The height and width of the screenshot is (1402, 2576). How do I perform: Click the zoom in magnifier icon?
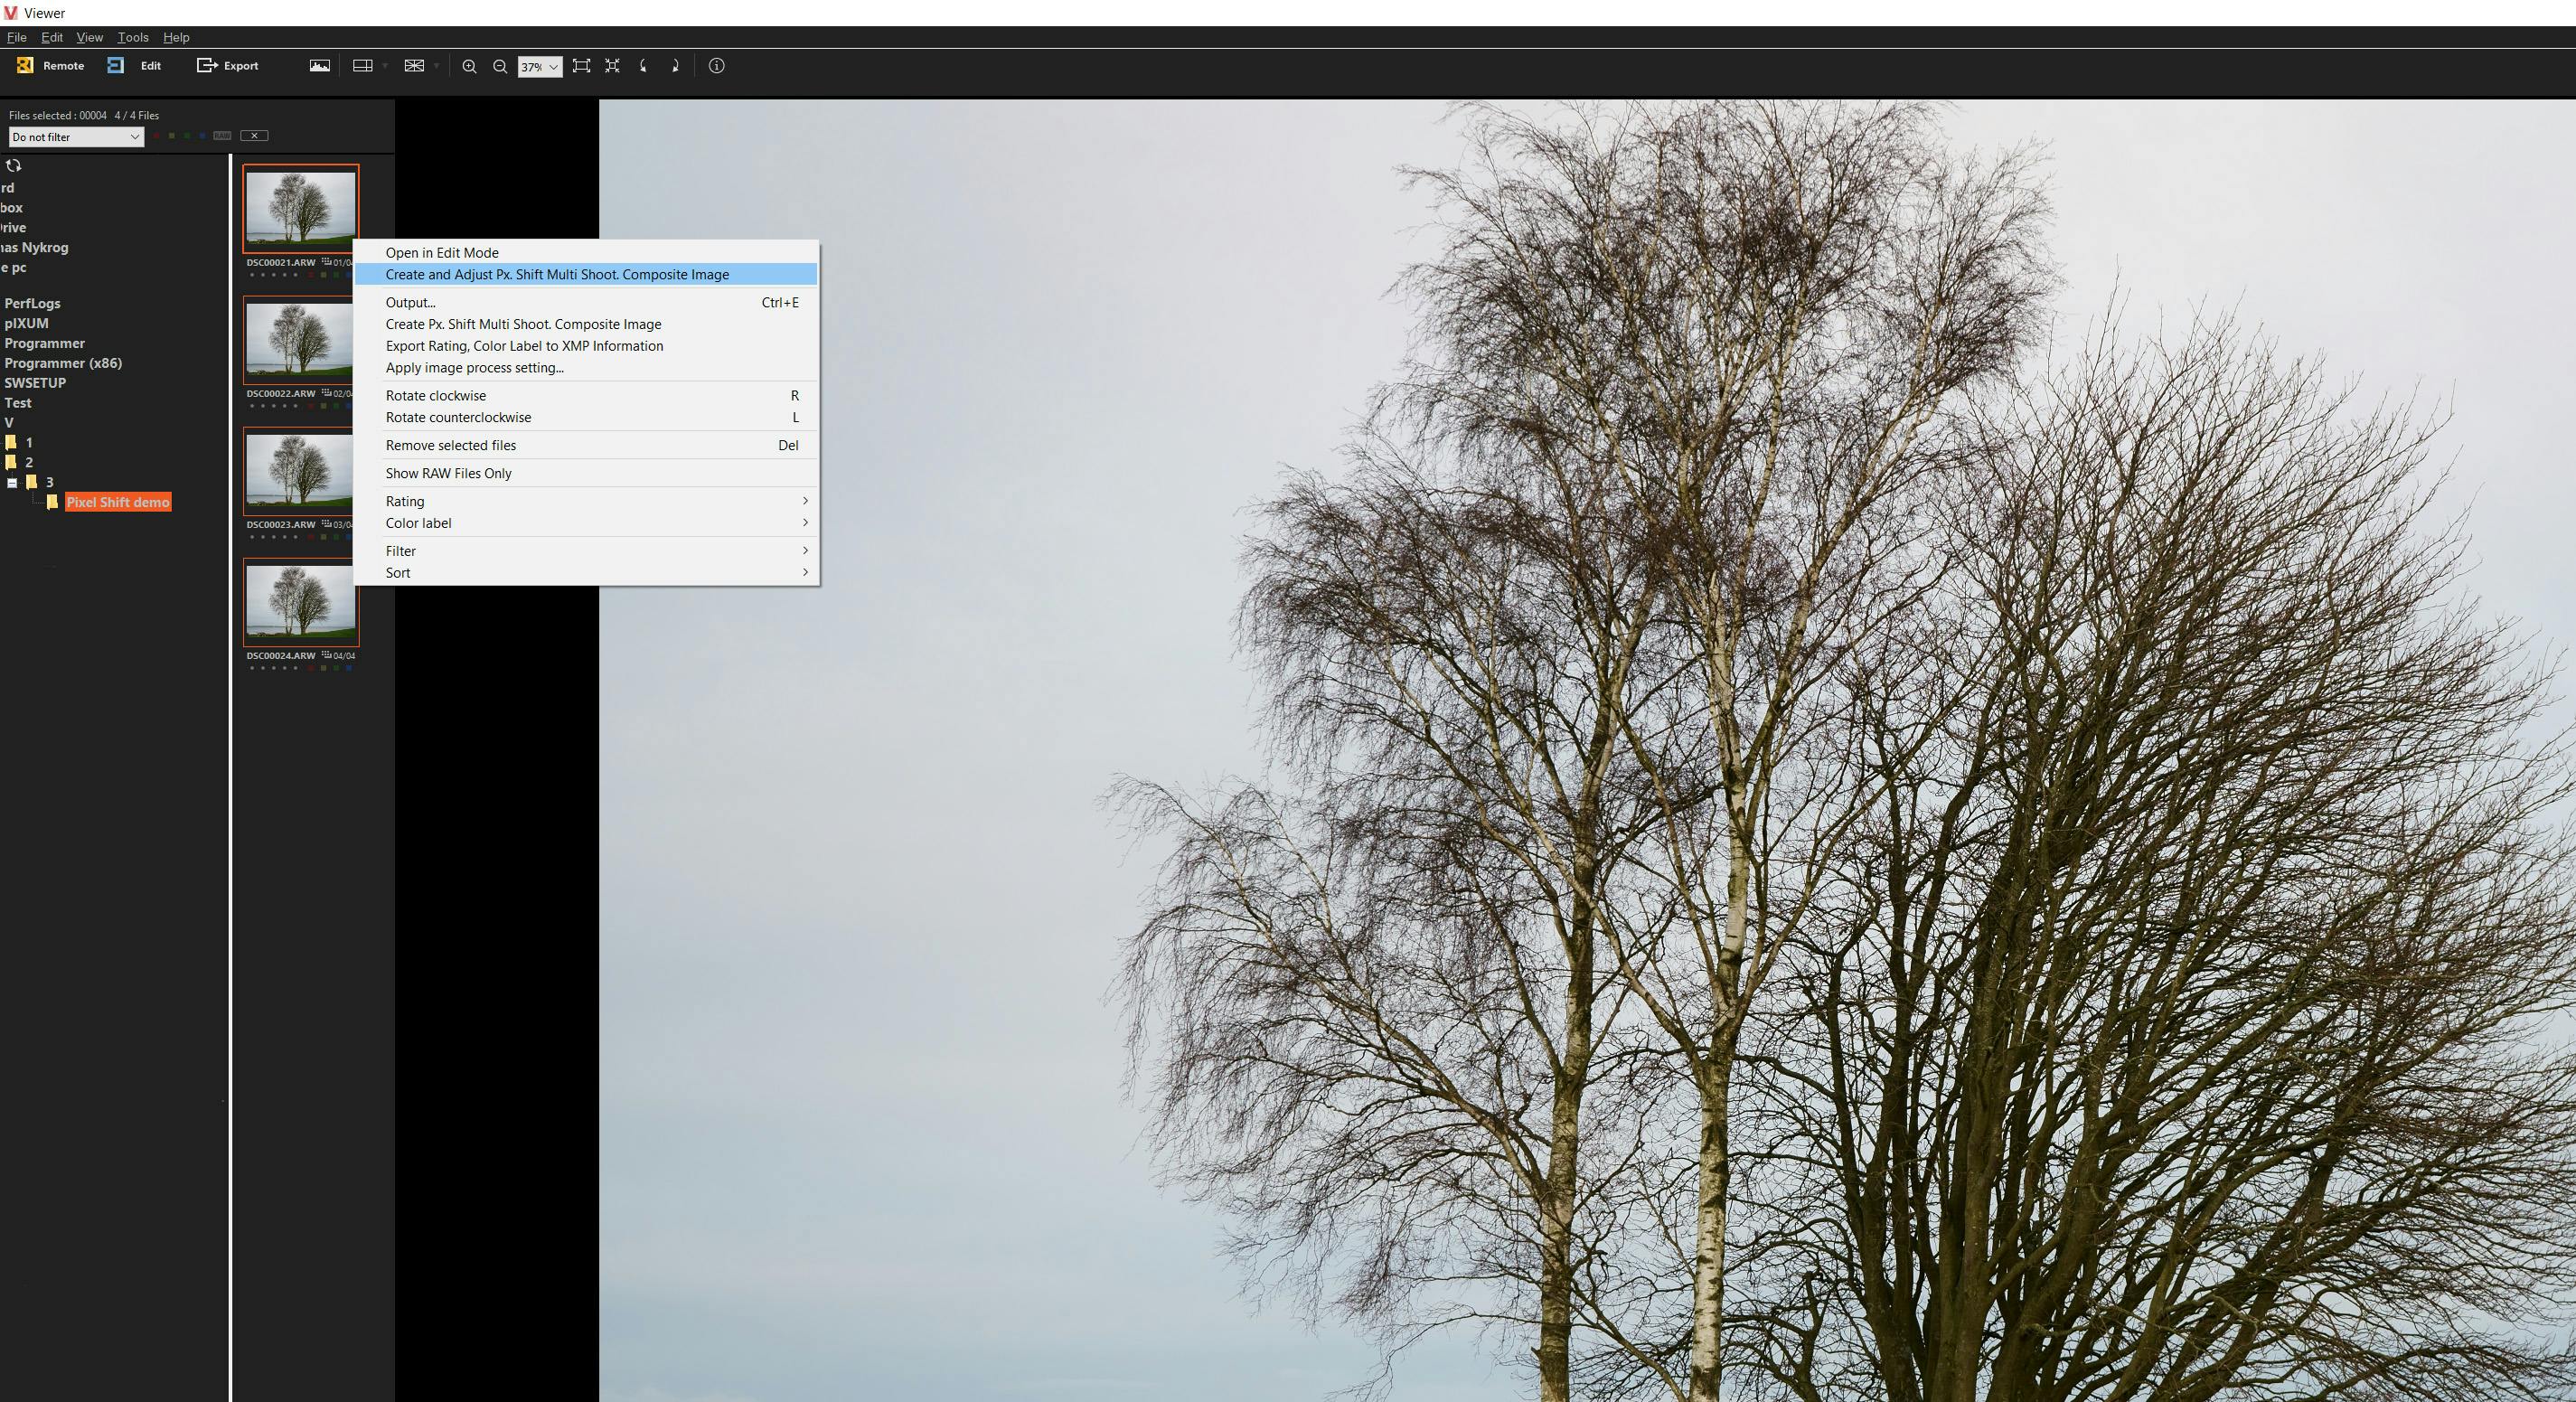[x=468, y=66]
